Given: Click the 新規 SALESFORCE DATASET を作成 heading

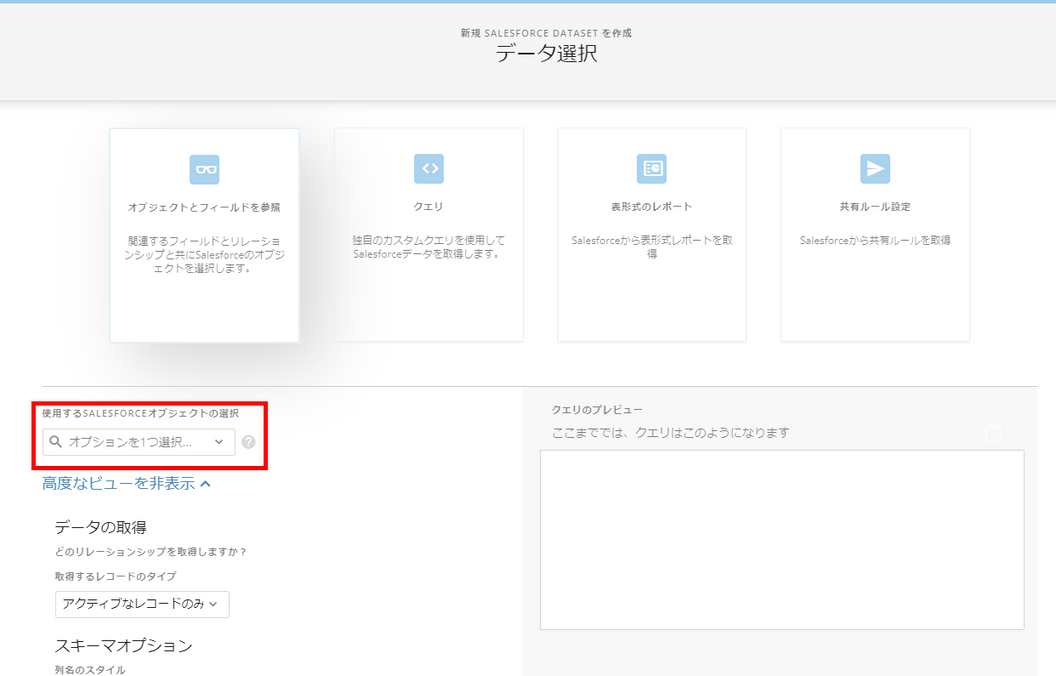Looking at the screenshot, I should click(546, 32).
